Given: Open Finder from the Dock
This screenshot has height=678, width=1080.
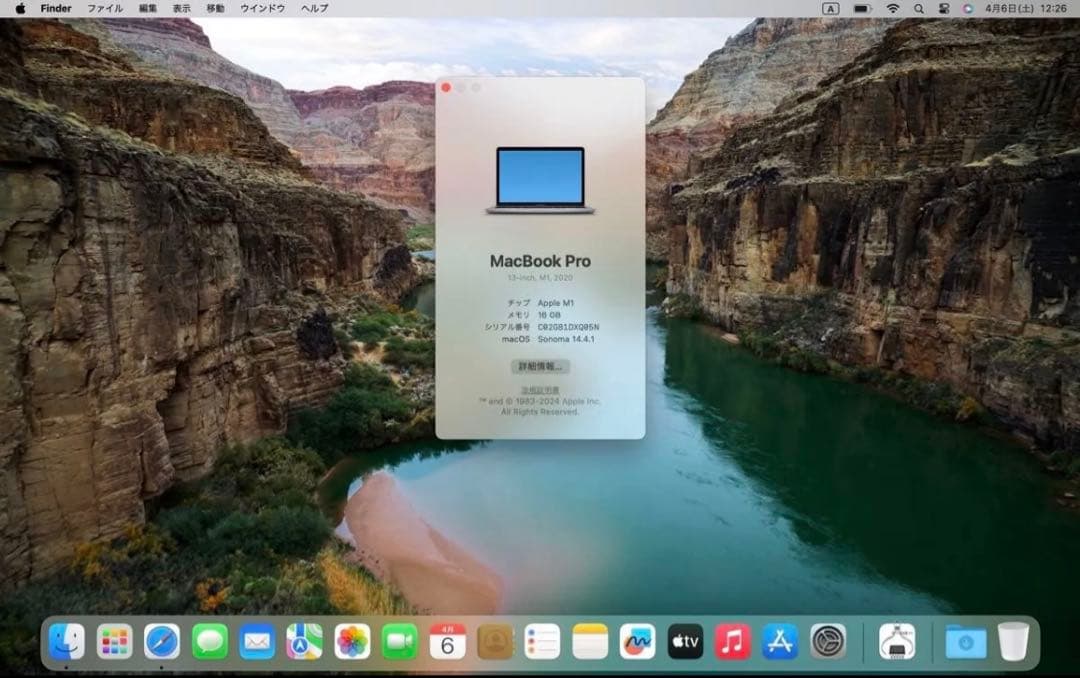Looking at the screenshot, I should click(x=67, y=641).
